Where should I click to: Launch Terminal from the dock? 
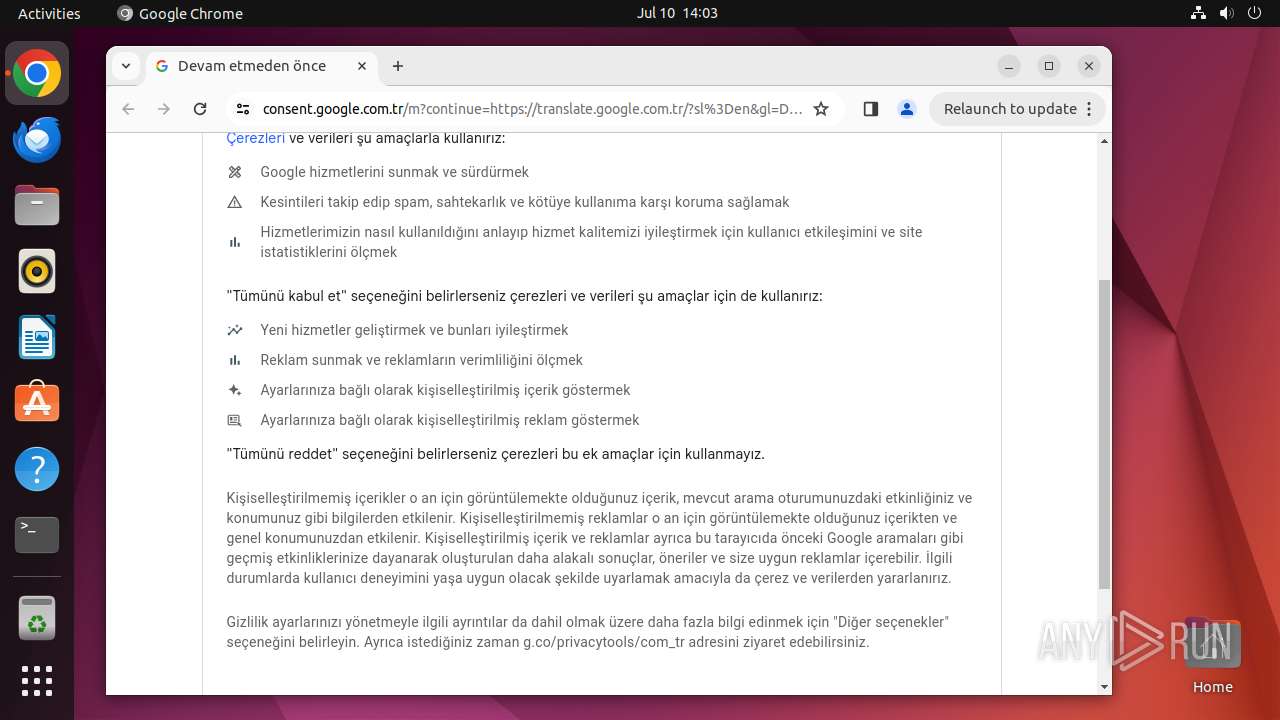coord(37,535)
